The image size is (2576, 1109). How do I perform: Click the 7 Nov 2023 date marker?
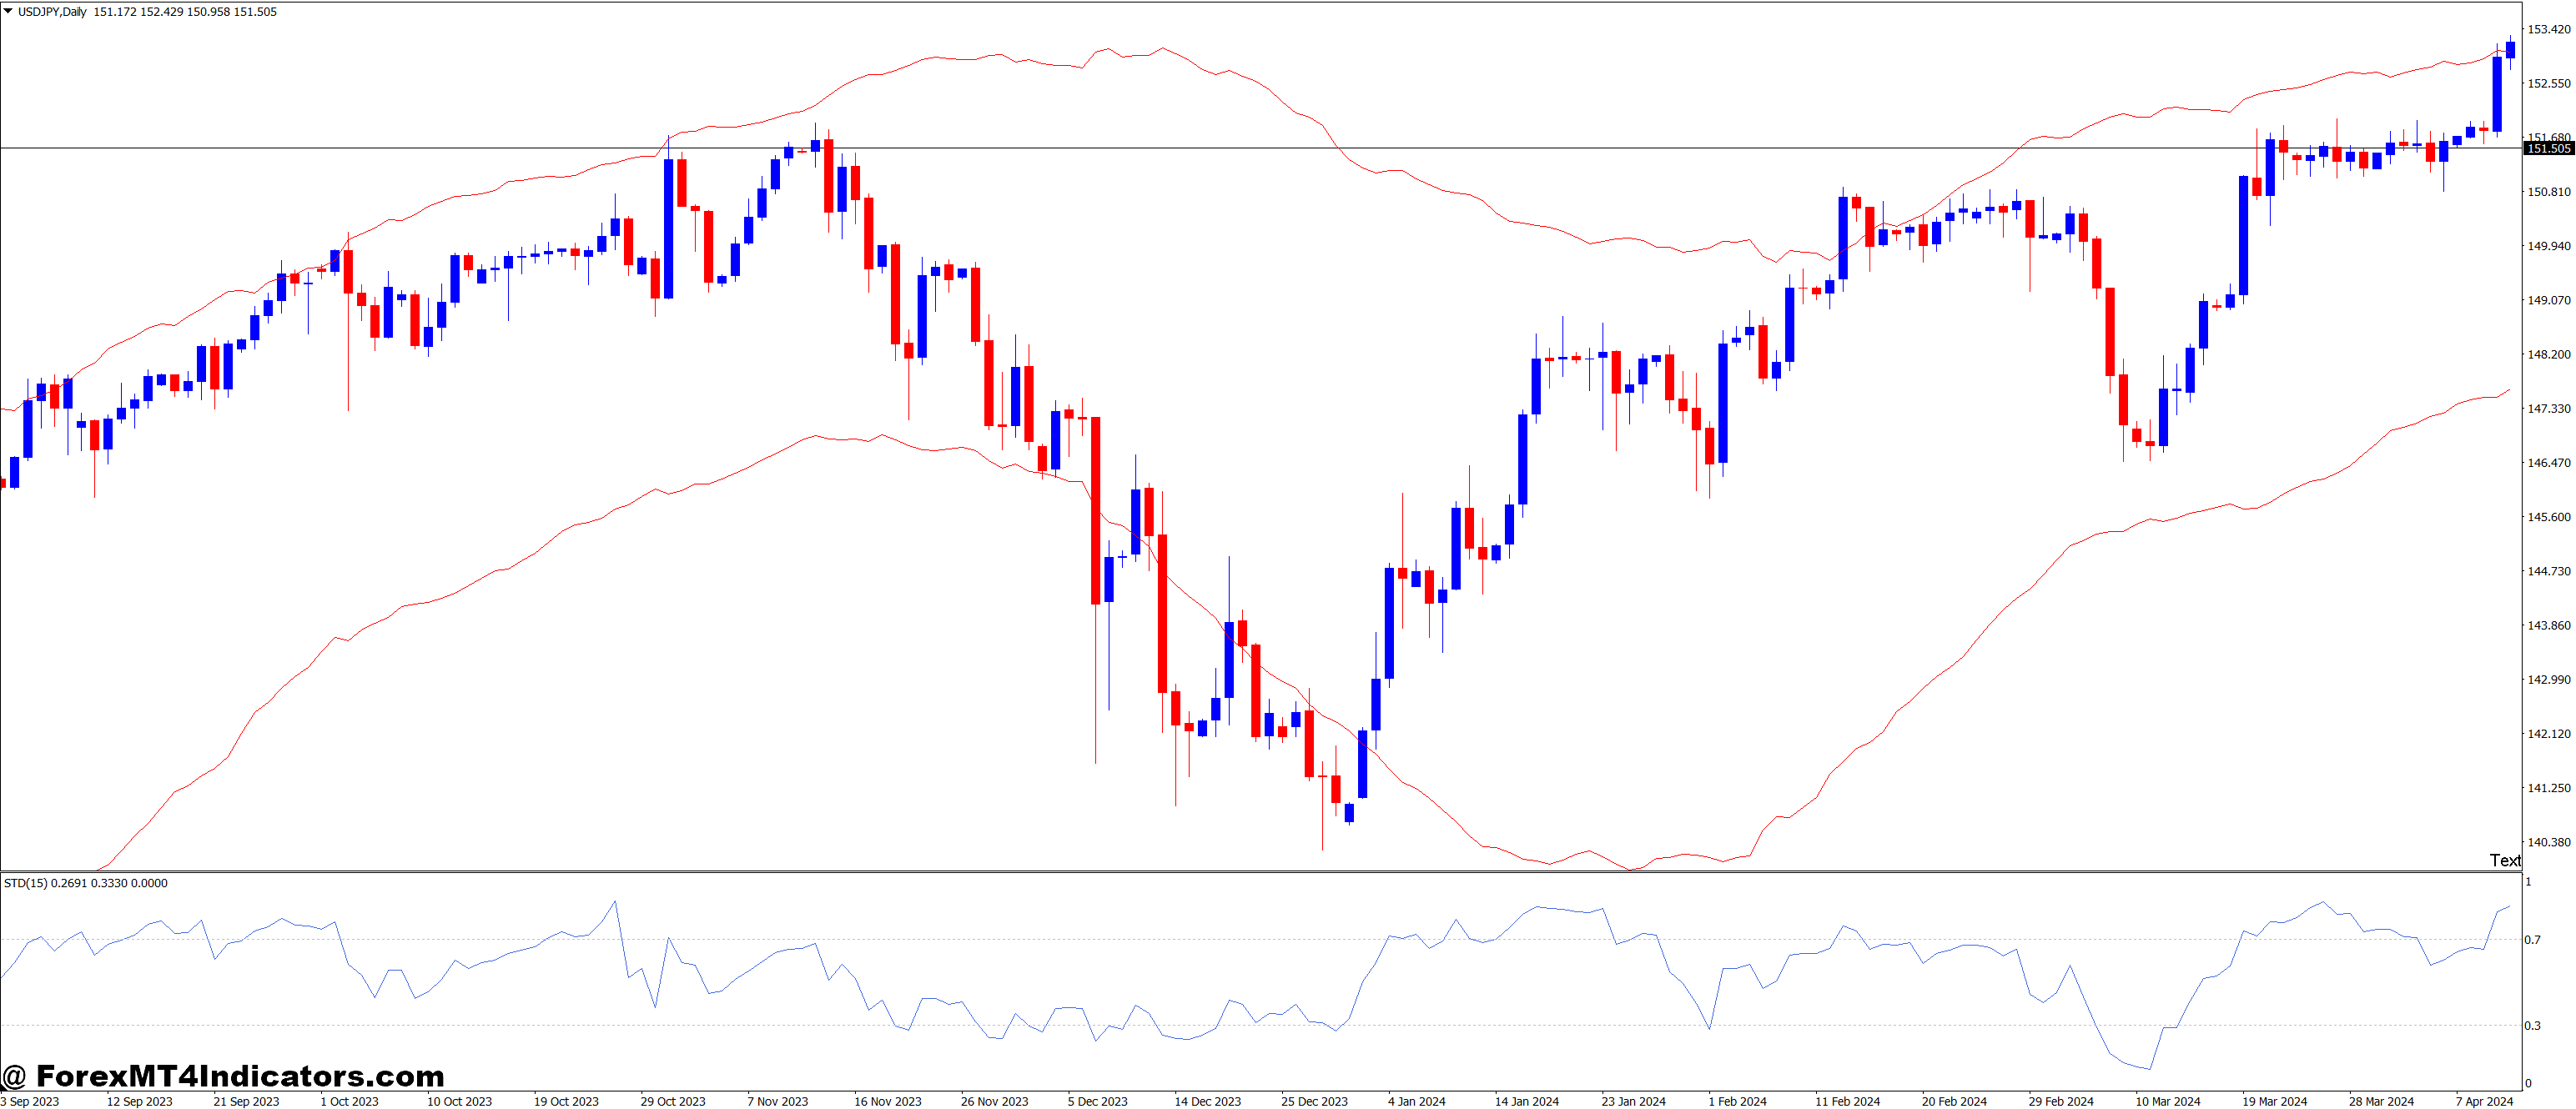pyautogui.click(x=777, y=1101)
